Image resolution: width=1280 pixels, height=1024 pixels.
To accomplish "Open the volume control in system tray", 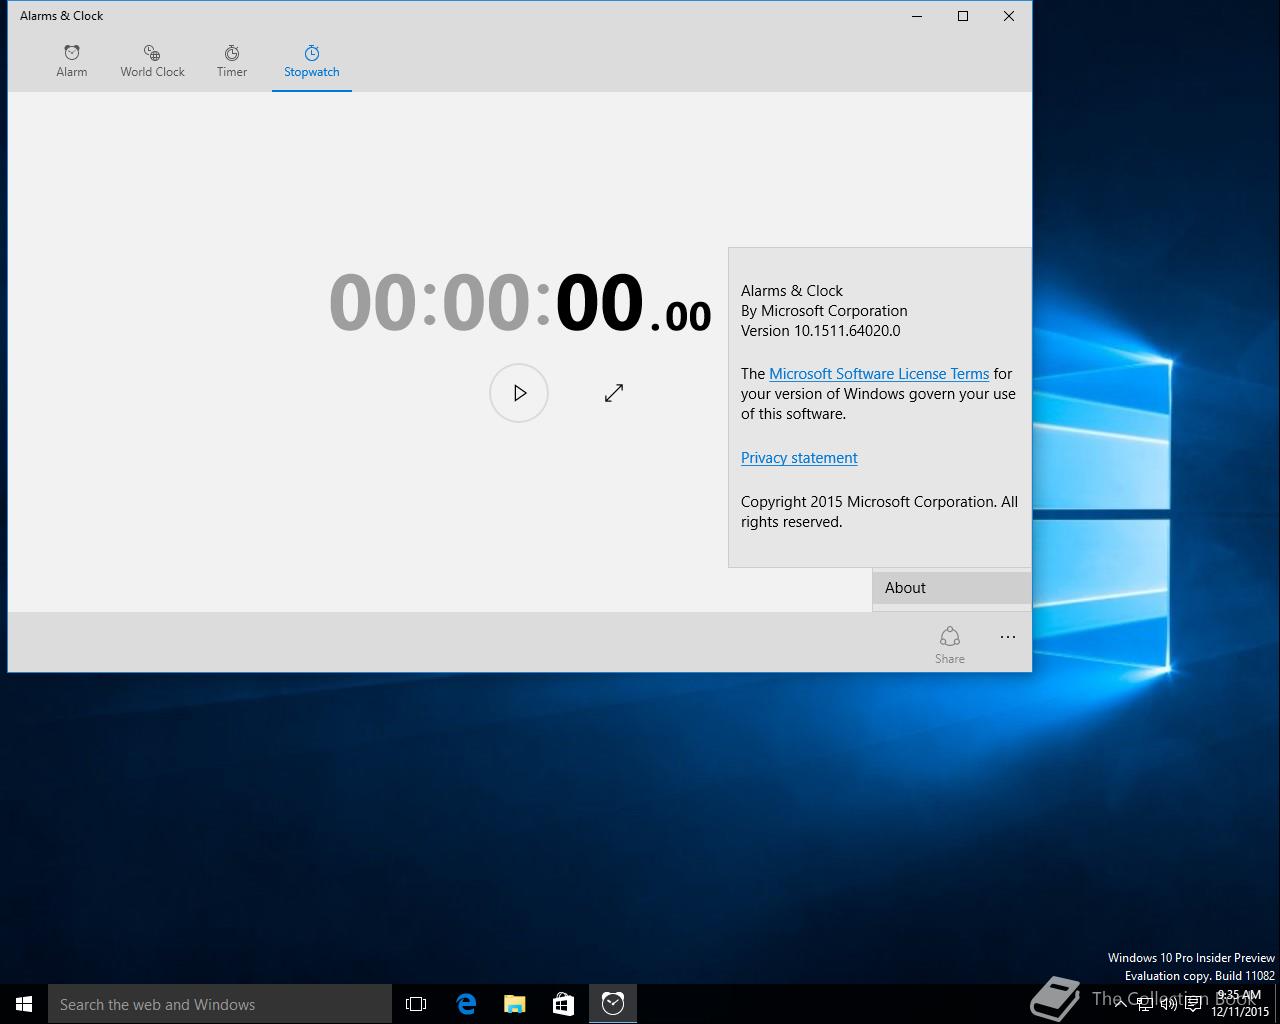I will click(1168, 1004).
